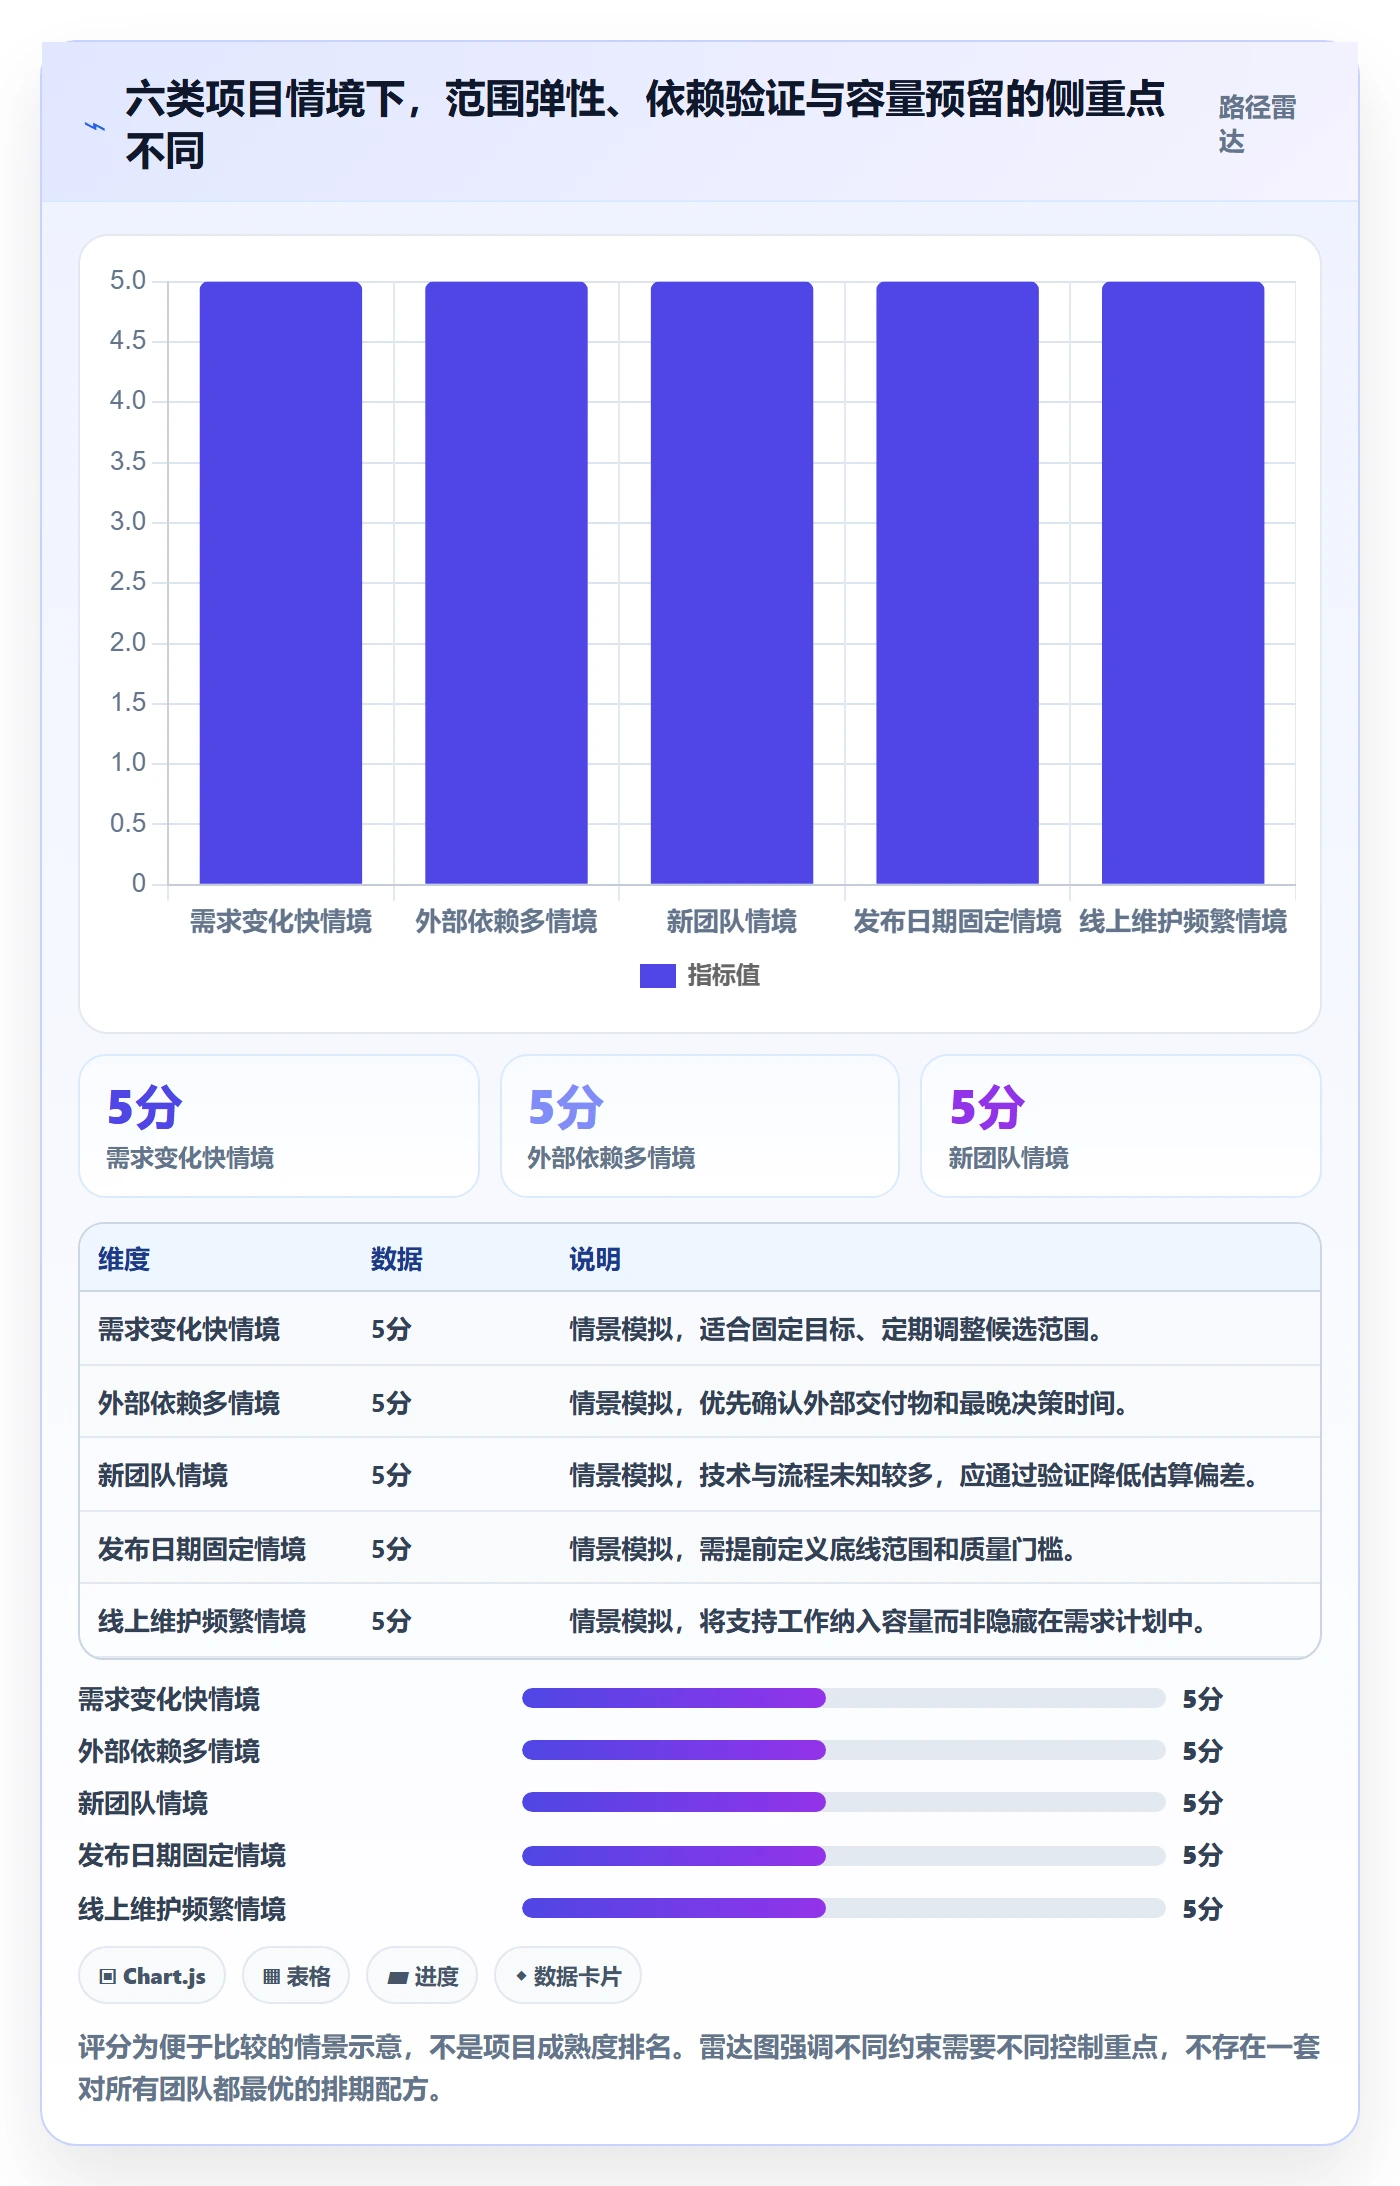Select table text 情景模拟，优先确认外部交付物和最晚决策时间。
Viewport: 1400px width, 2186px height.
click(849, 1403)
